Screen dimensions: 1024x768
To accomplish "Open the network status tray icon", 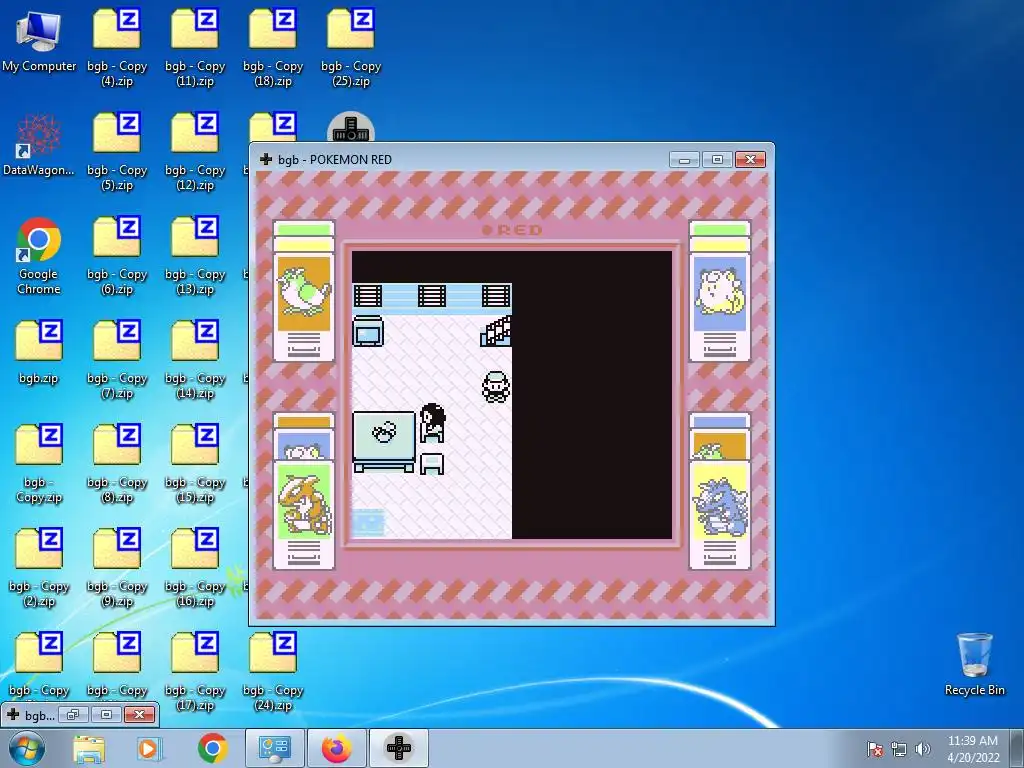I will tap(899, 749).
